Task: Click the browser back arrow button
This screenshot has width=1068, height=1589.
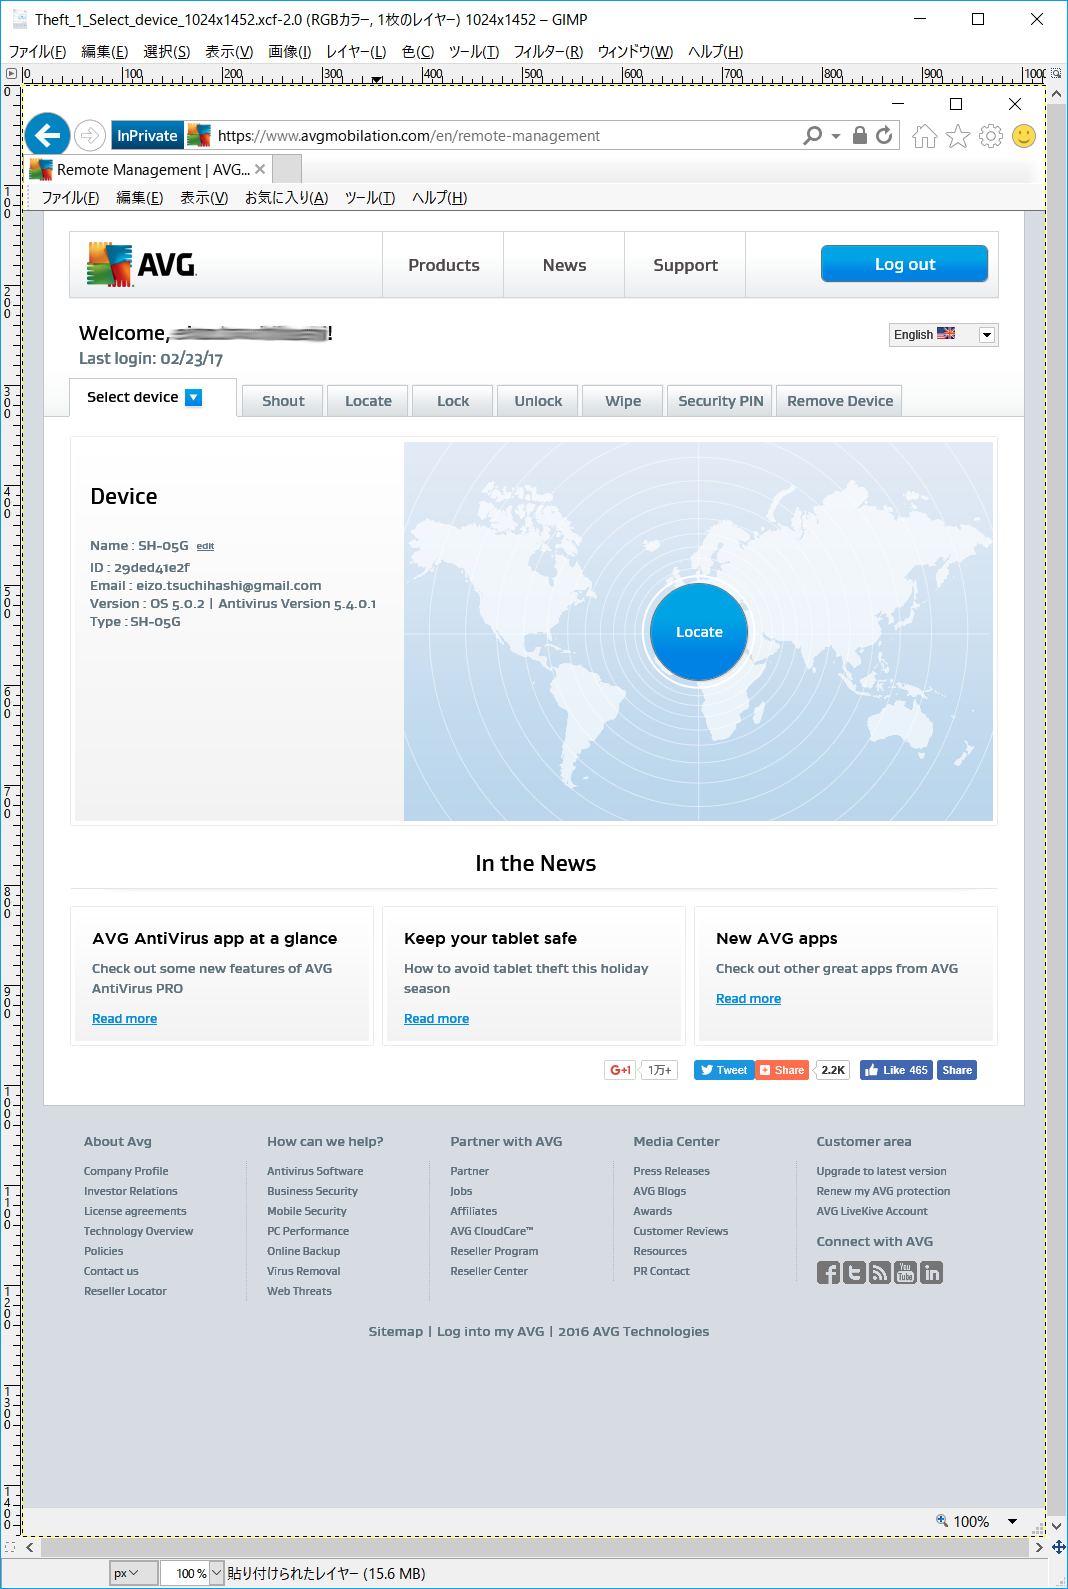Action: pyautogui.click(x=48, y=135)
